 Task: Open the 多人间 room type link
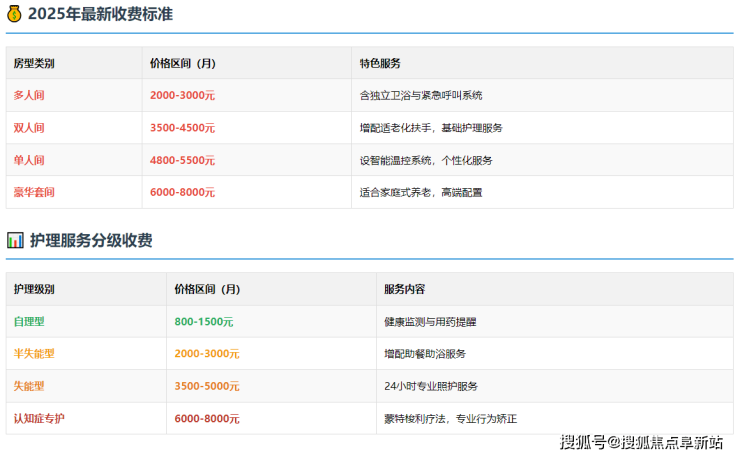pos(29,95)
